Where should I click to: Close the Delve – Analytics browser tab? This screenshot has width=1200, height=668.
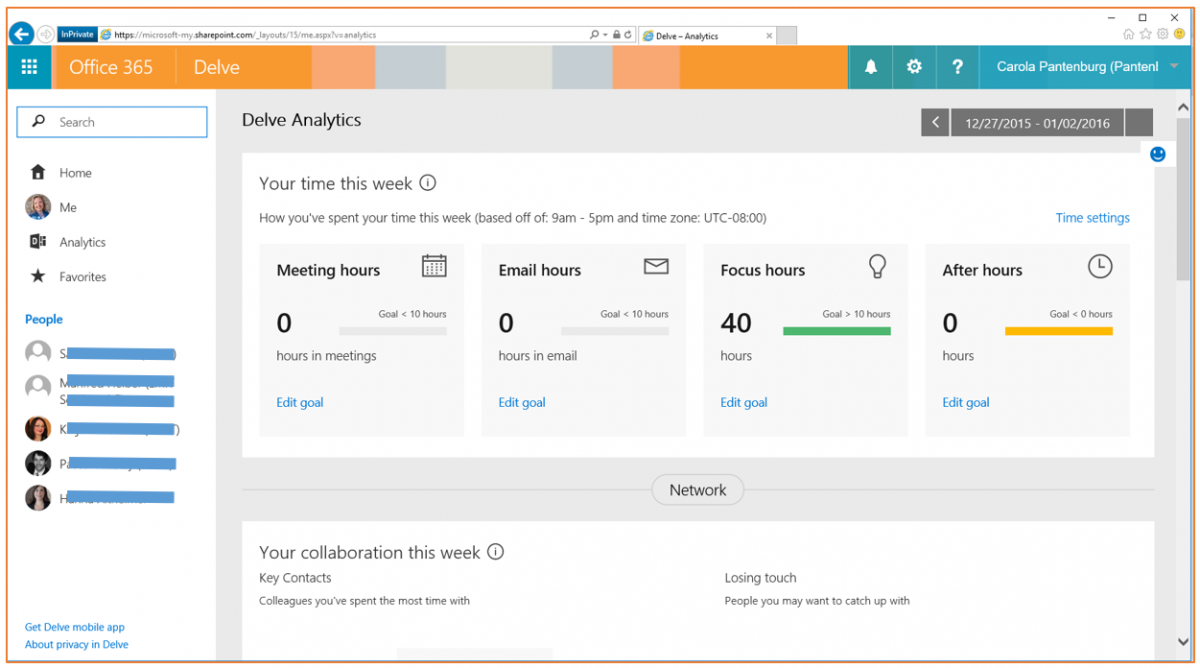(769, 36)
